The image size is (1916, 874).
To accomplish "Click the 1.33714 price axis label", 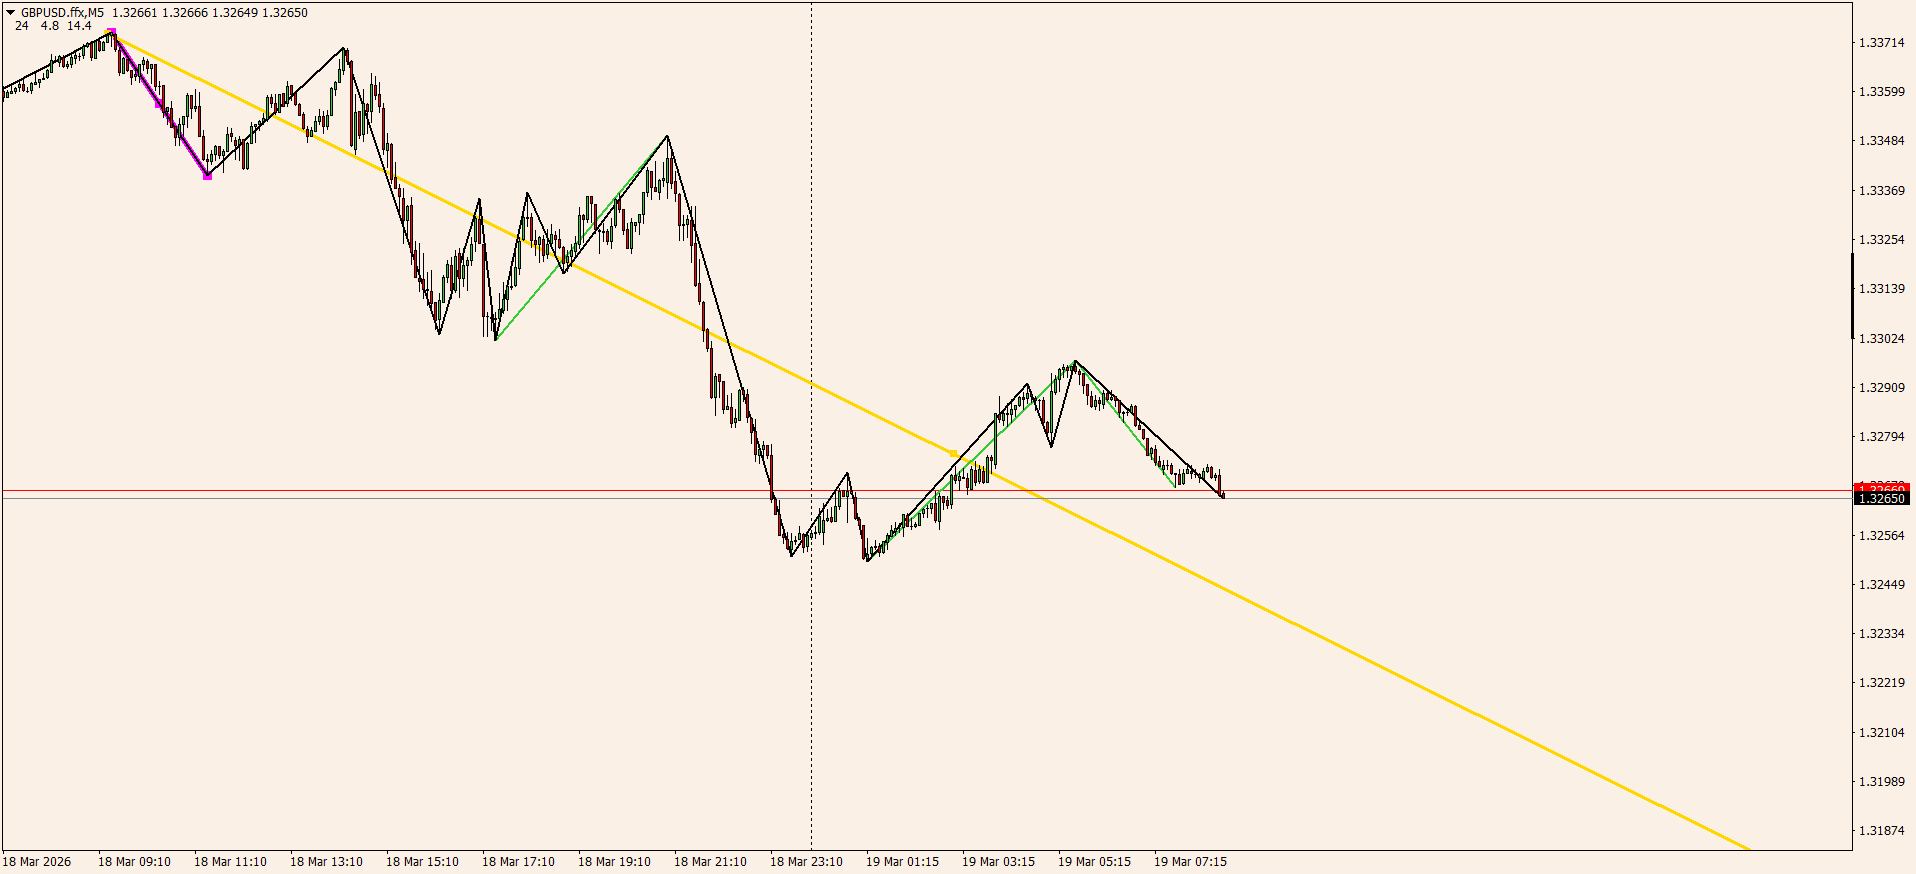I will click(1881, 43).
